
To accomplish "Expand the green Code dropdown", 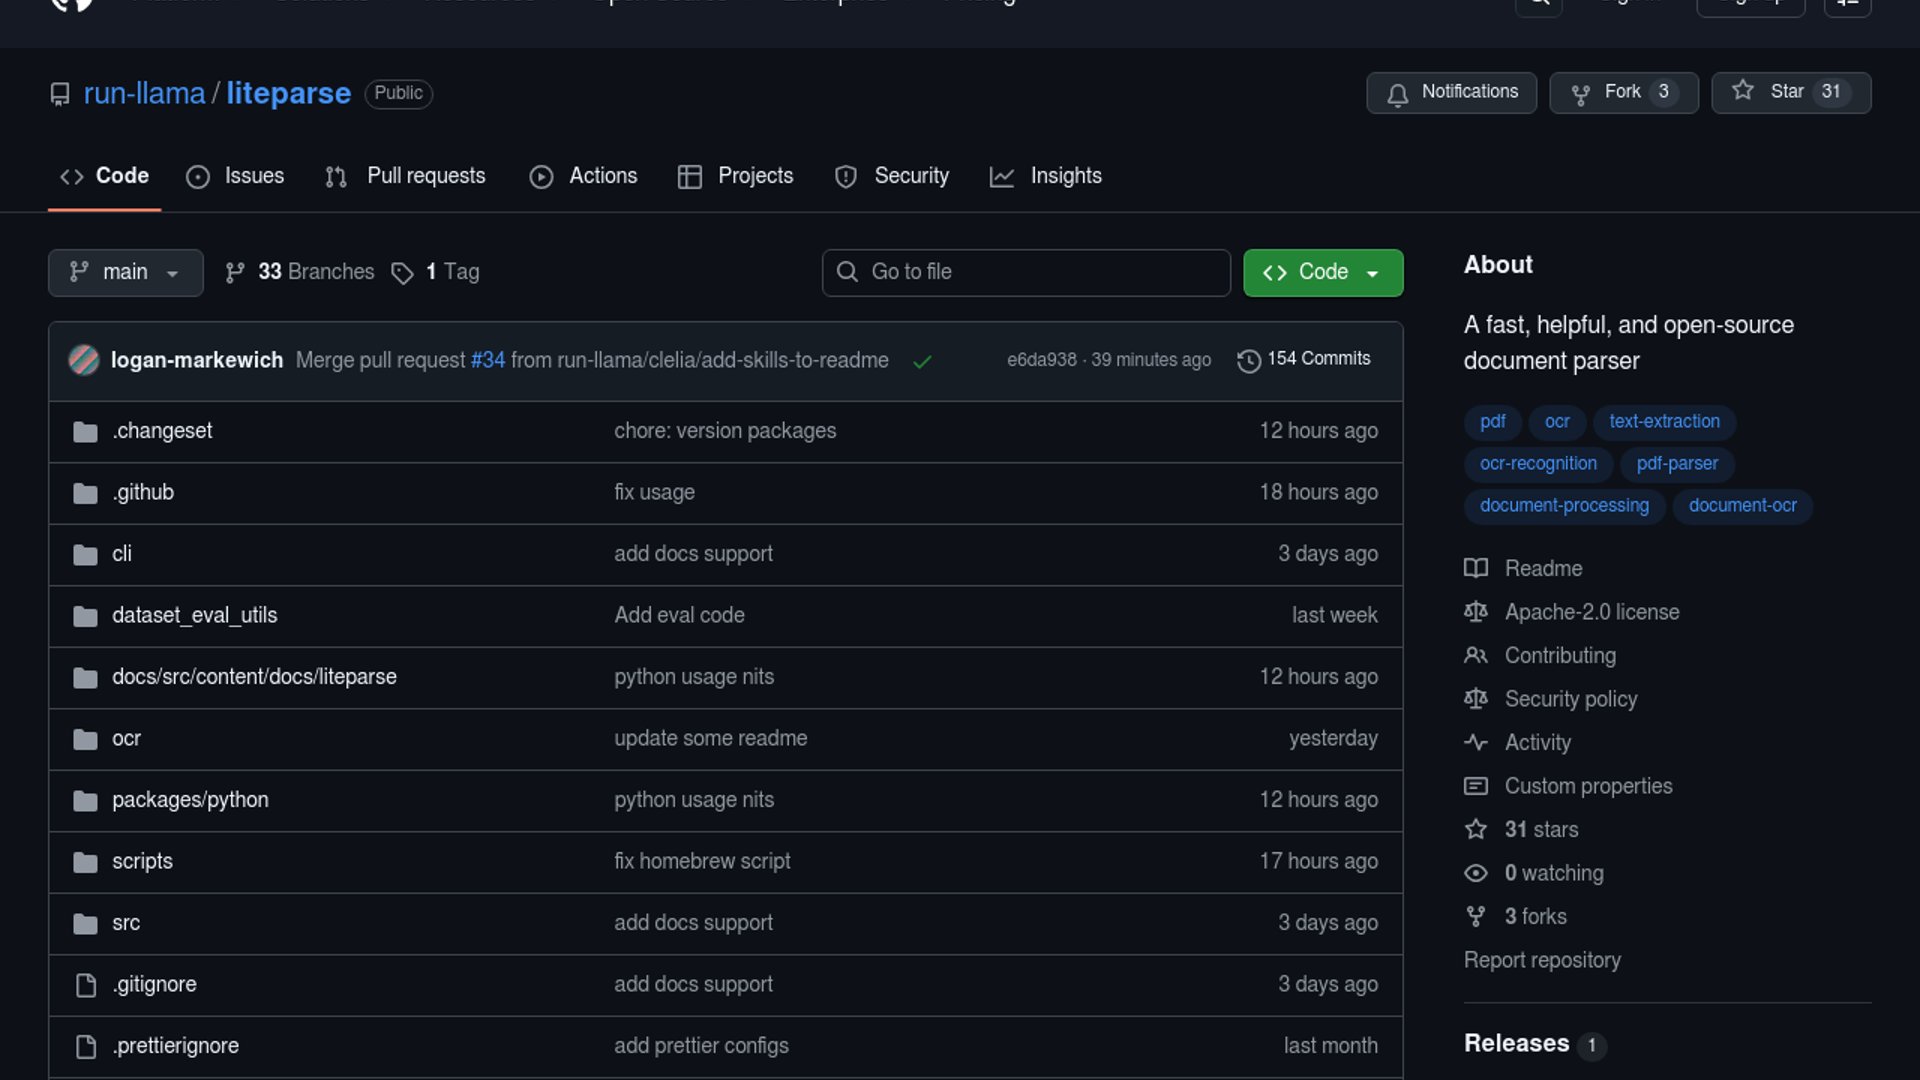I will pos(1322,272).
